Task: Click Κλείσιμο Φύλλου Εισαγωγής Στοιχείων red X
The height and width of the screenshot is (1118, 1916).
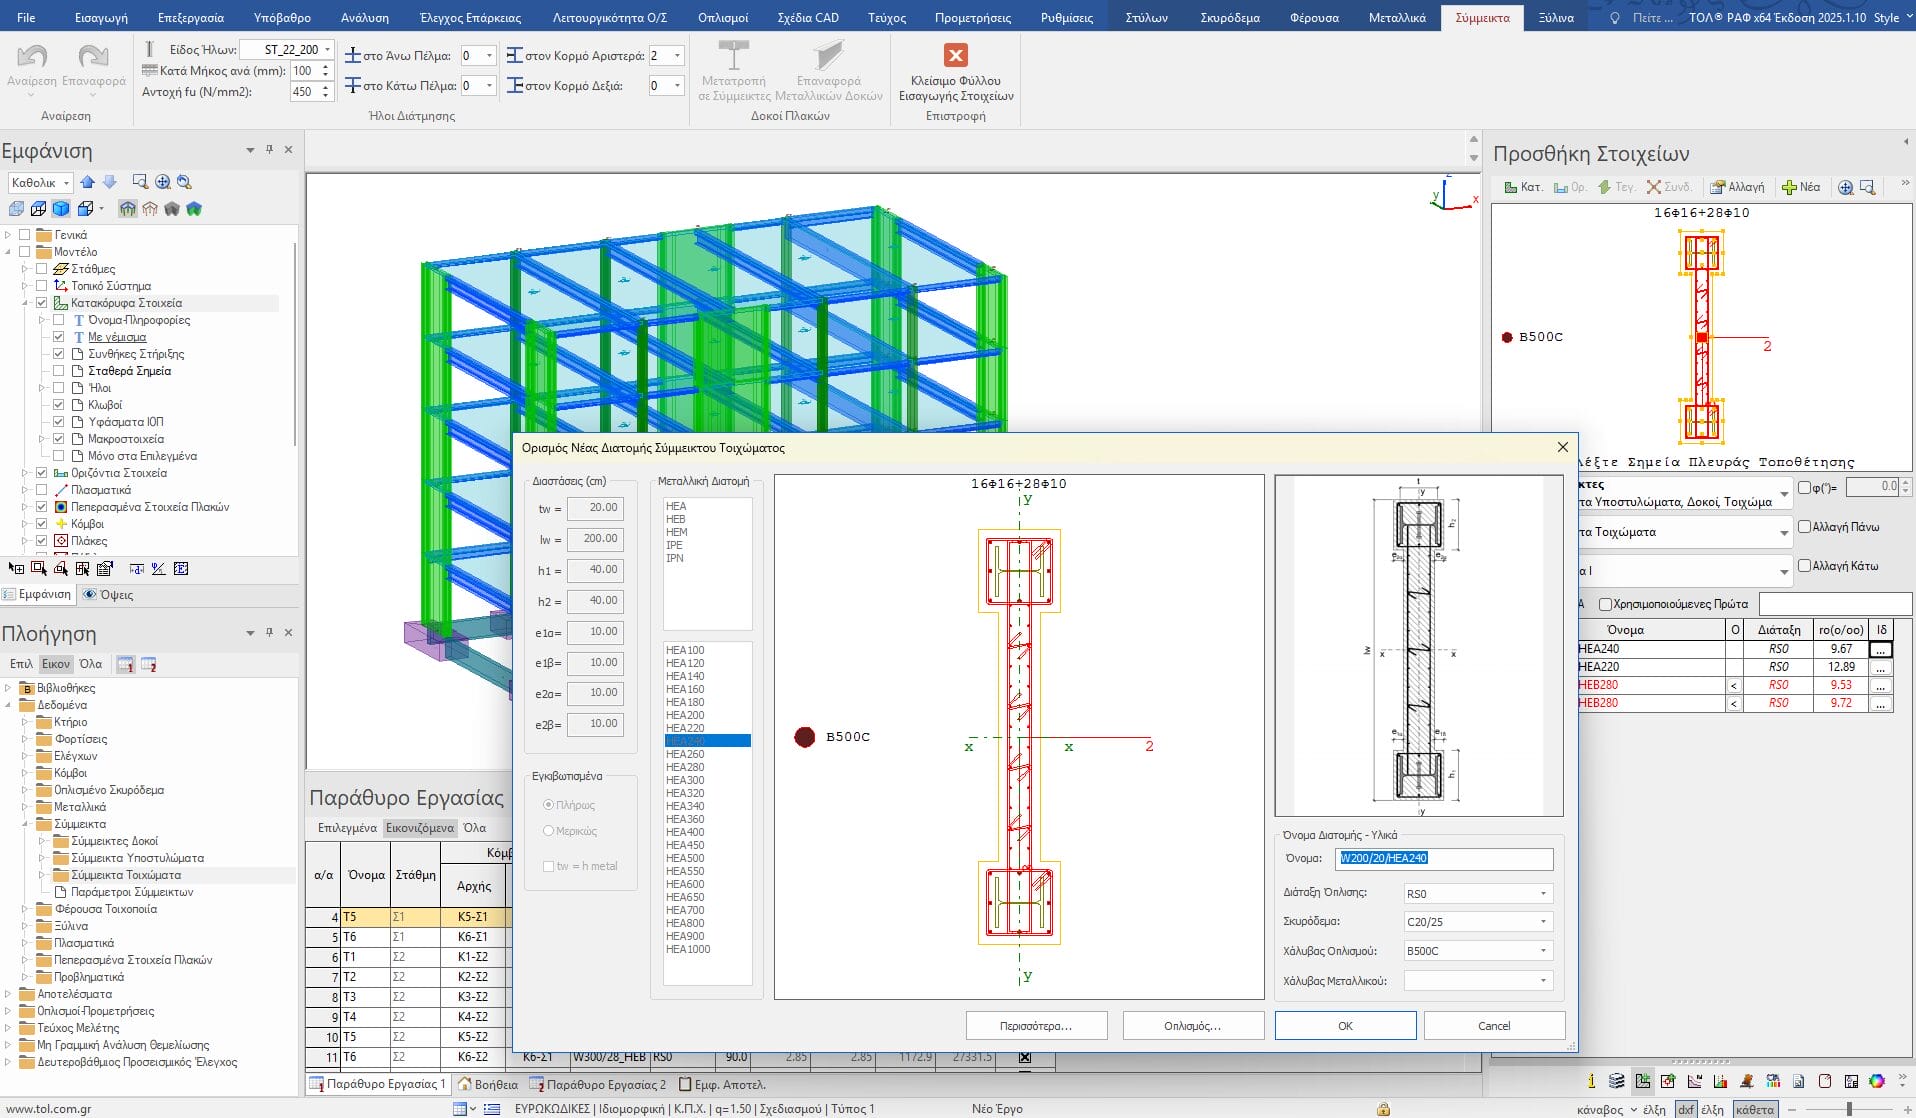Action: pyautogui.click(x=955, y=56)
